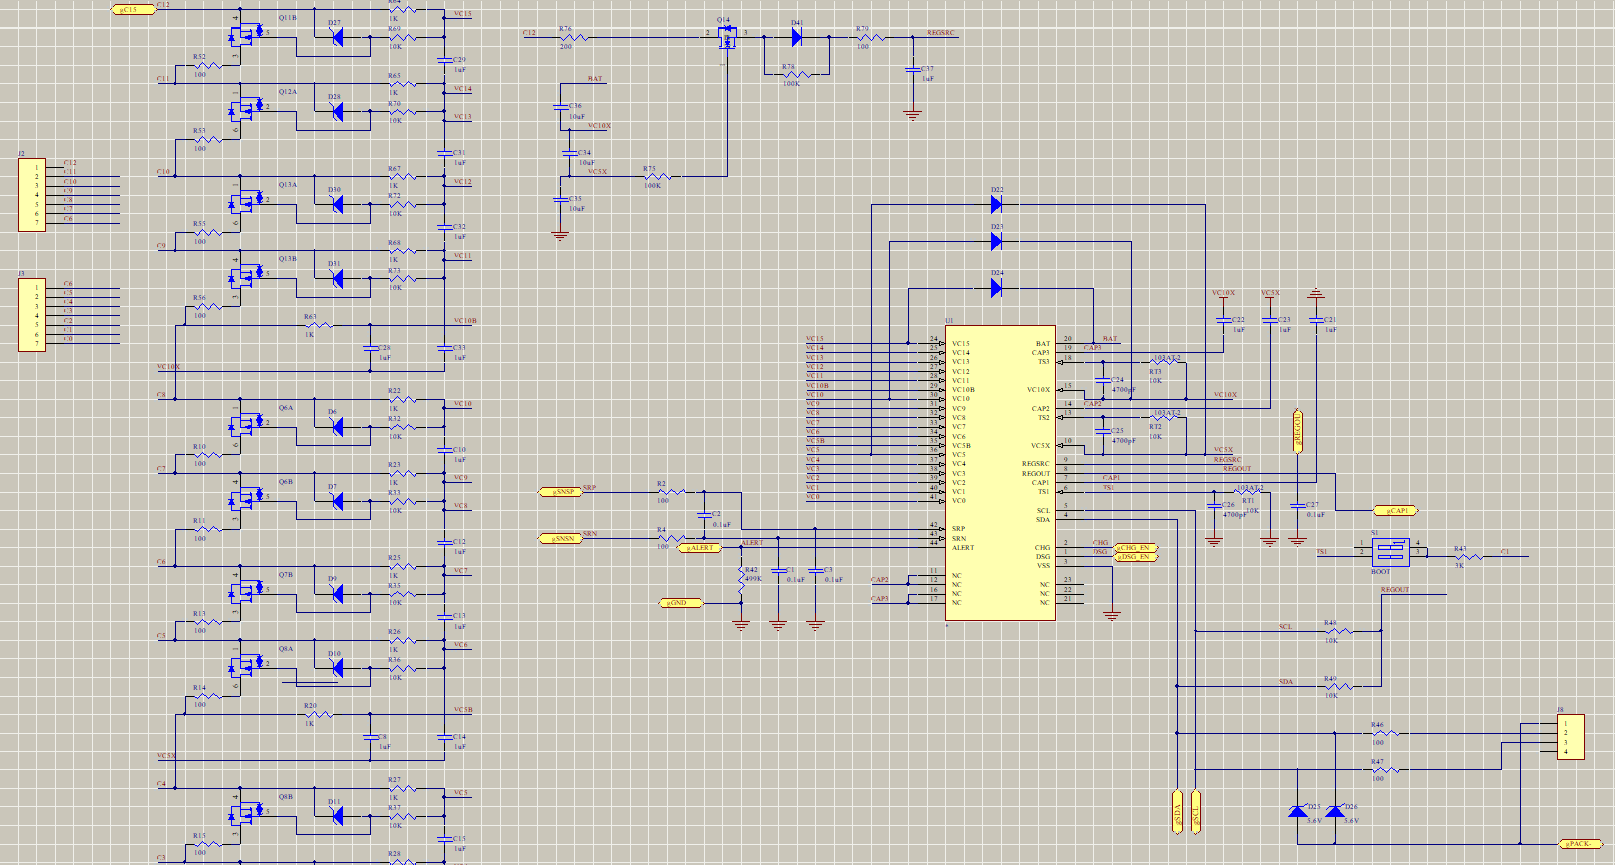Select zener diode D26 symbol

tap(1335, 811)
